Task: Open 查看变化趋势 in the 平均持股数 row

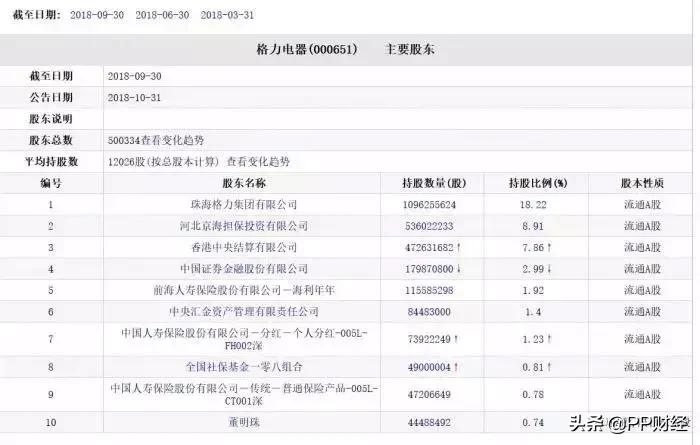Action: point(258,162)
